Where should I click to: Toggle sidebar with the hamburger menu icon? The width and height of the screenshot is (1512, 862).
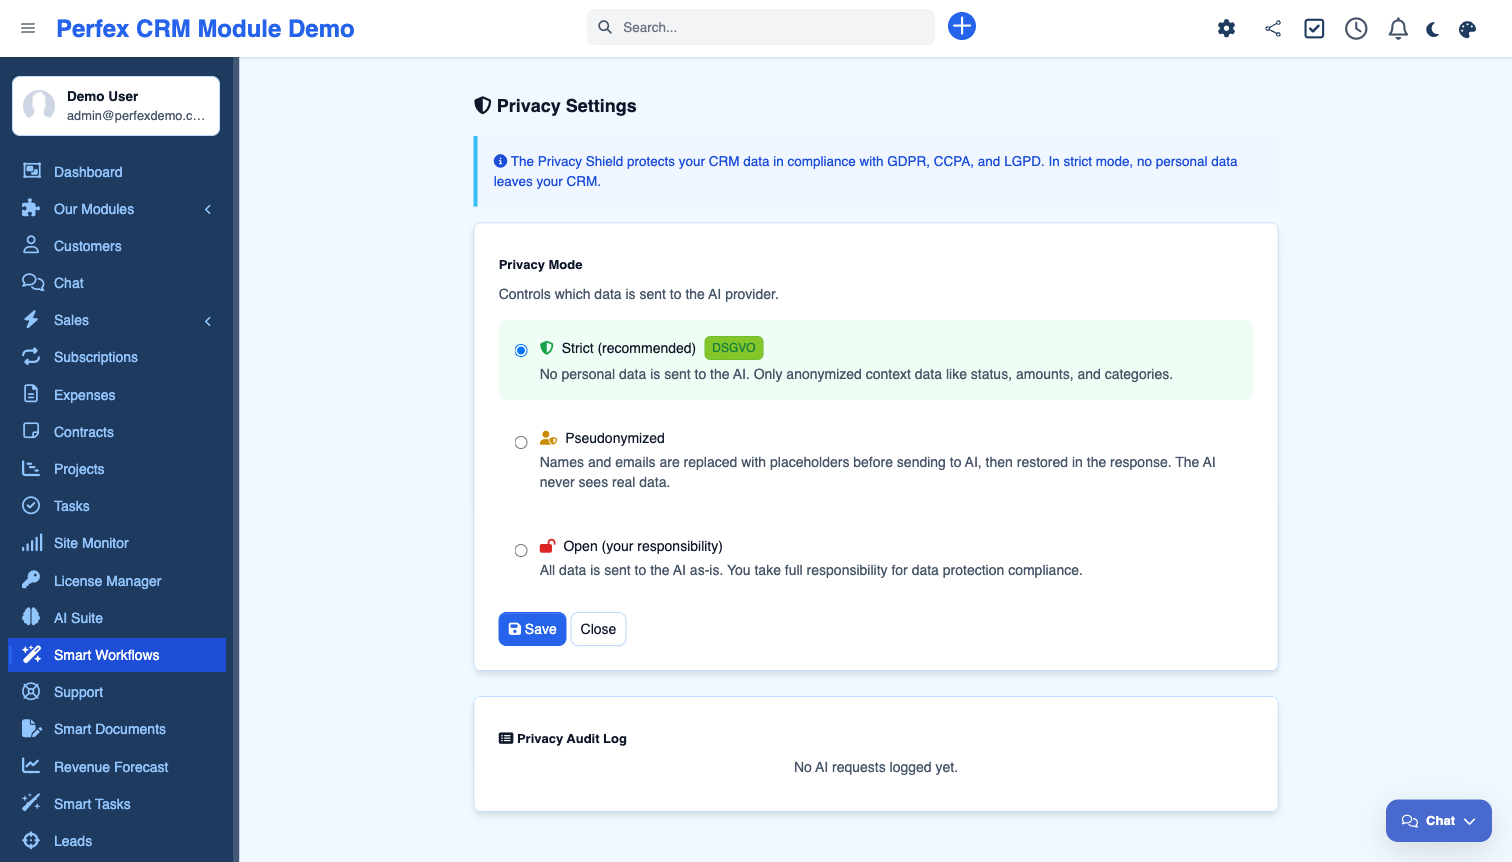coord(28,28)
